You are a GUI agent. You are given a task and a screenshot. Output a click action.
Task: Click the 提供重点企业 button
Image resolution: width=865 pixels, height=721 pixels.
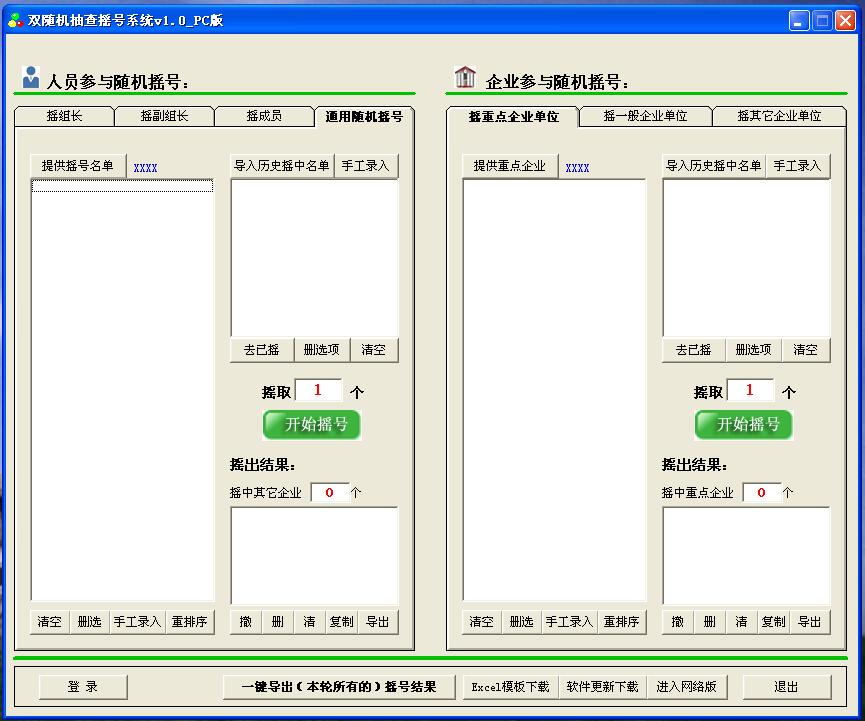tap(509, 166)
